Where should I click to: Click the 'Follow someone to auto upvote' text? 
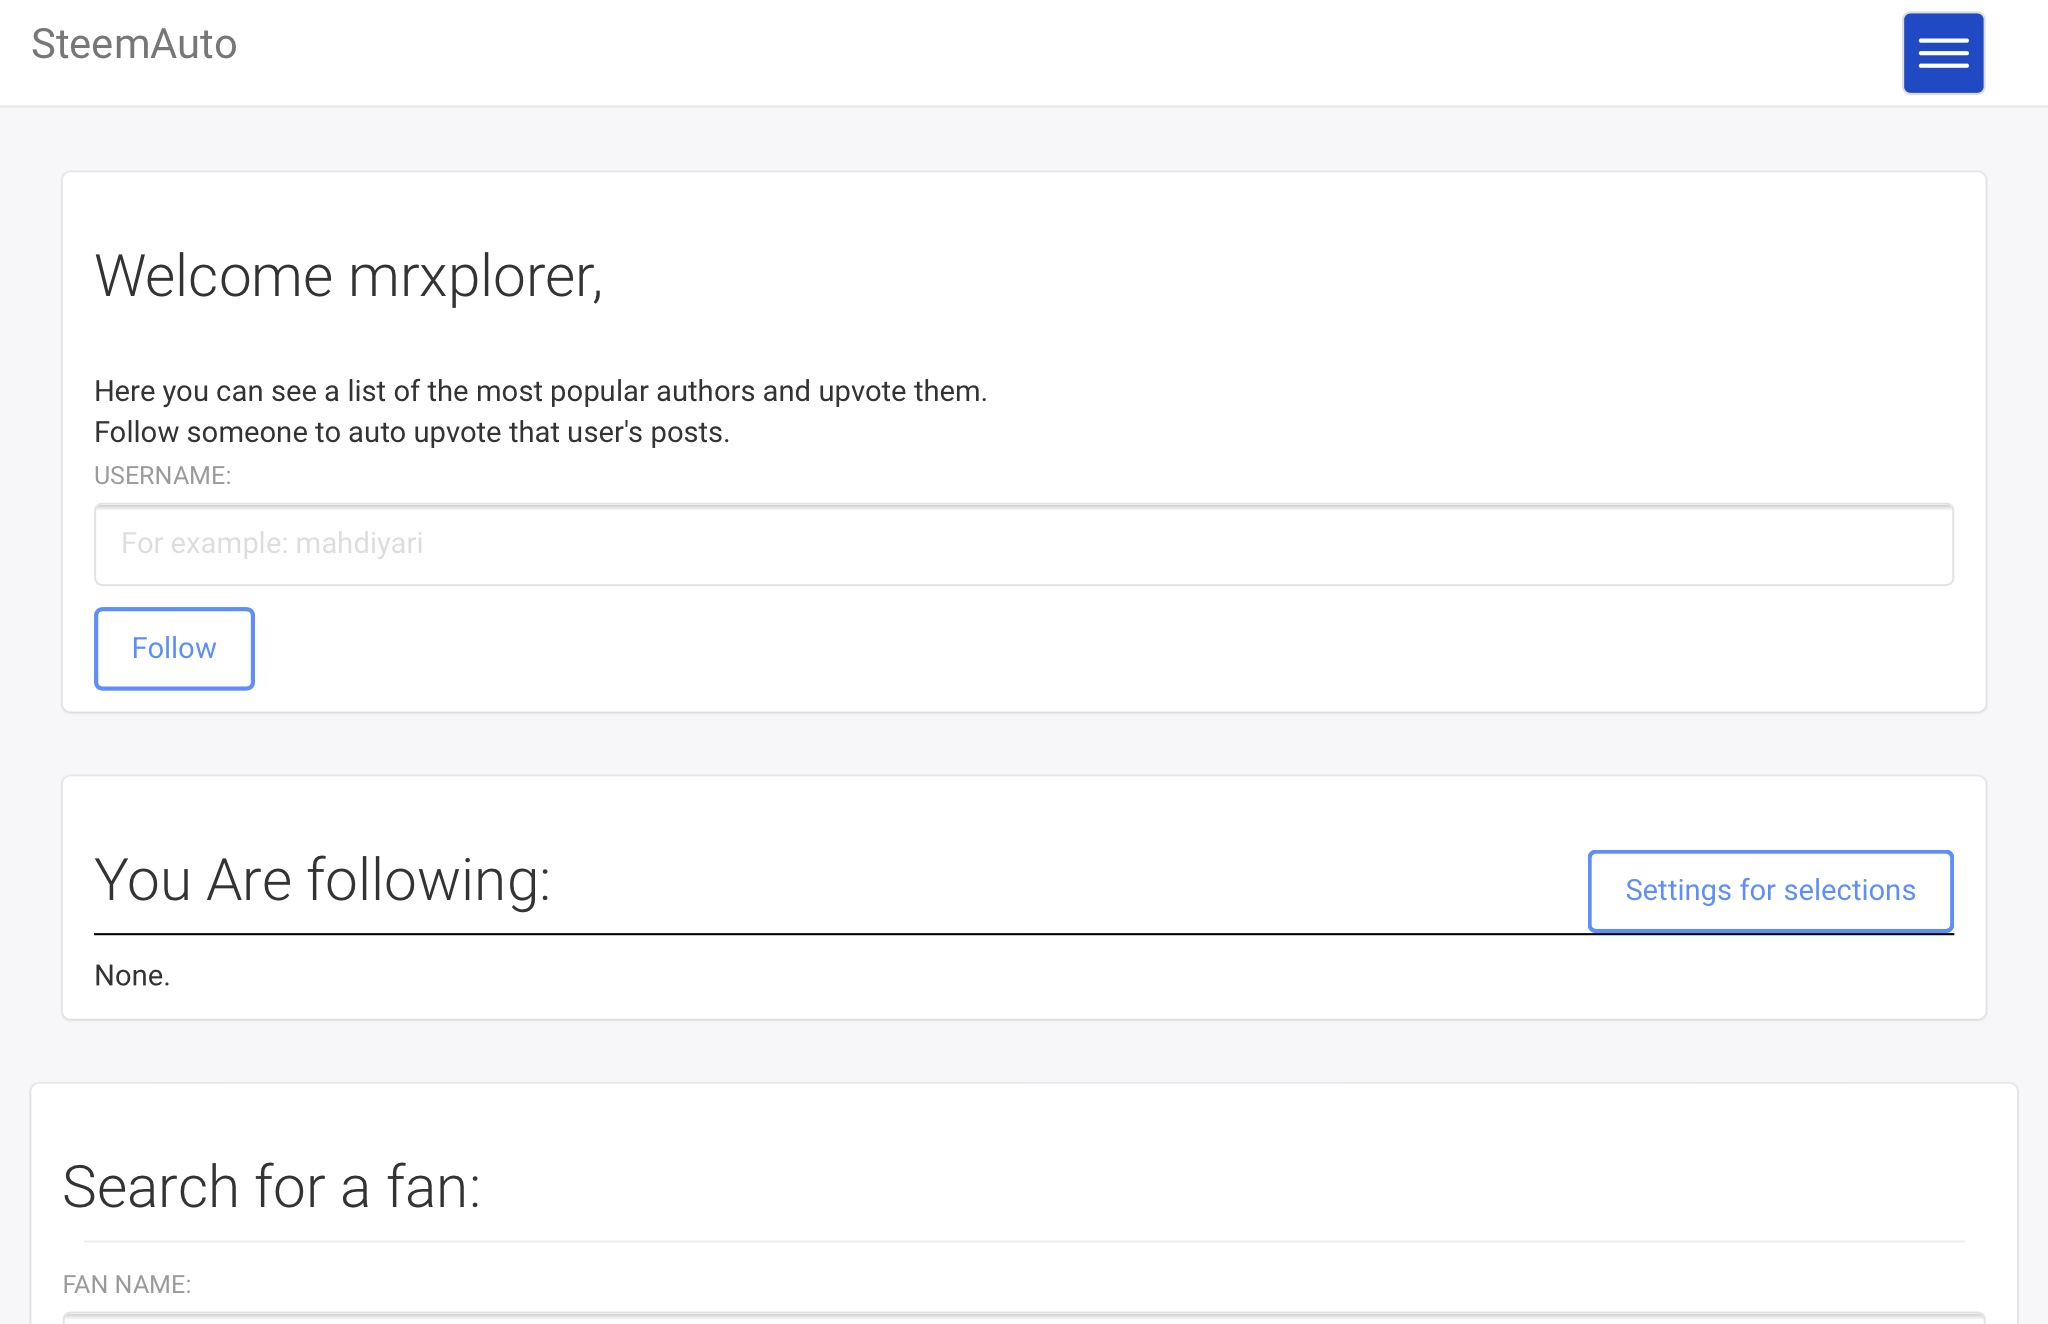click(x=411, y=432)
